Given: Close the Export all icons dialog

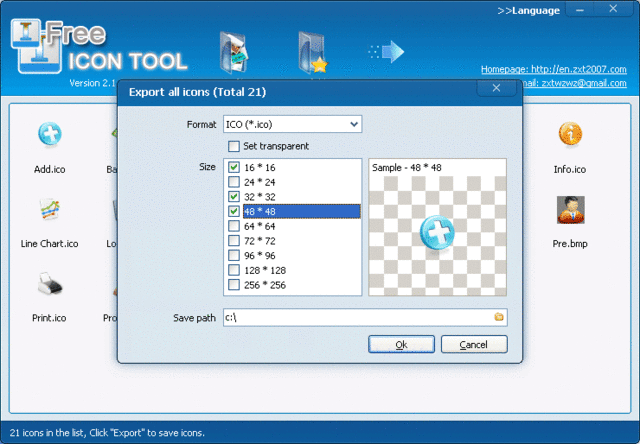Looking at the screenshot, I should [x=496, y=88].
